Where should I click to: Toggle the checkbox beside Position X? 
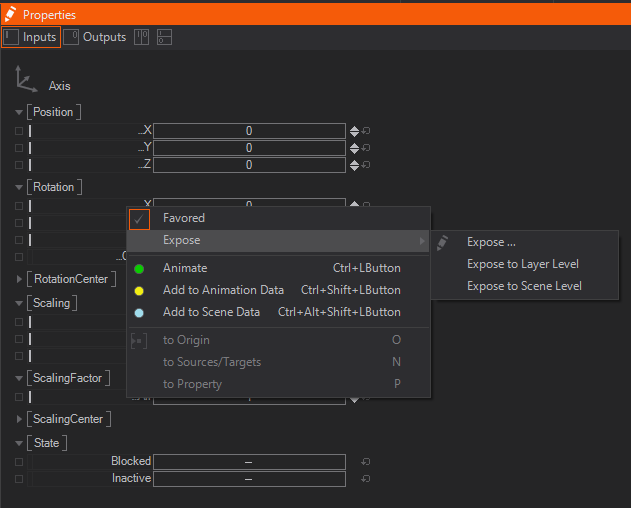(18, 131)
